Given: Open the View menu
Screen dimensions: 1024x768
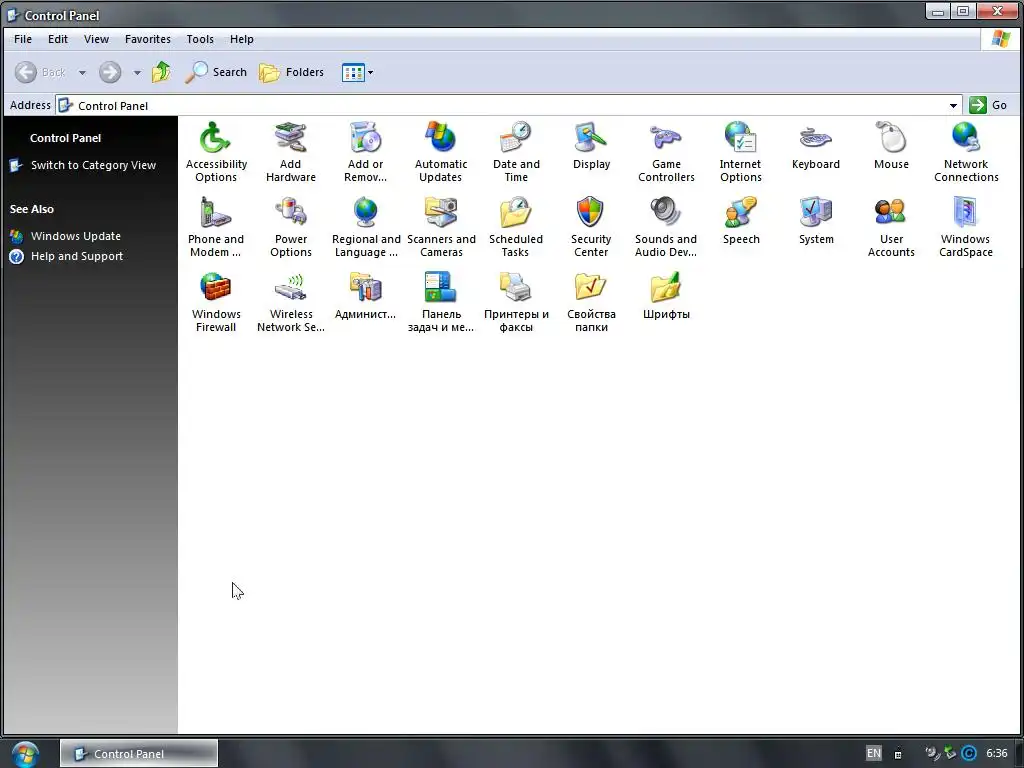Looking at the screenshot, I should (x=96, y=39).
